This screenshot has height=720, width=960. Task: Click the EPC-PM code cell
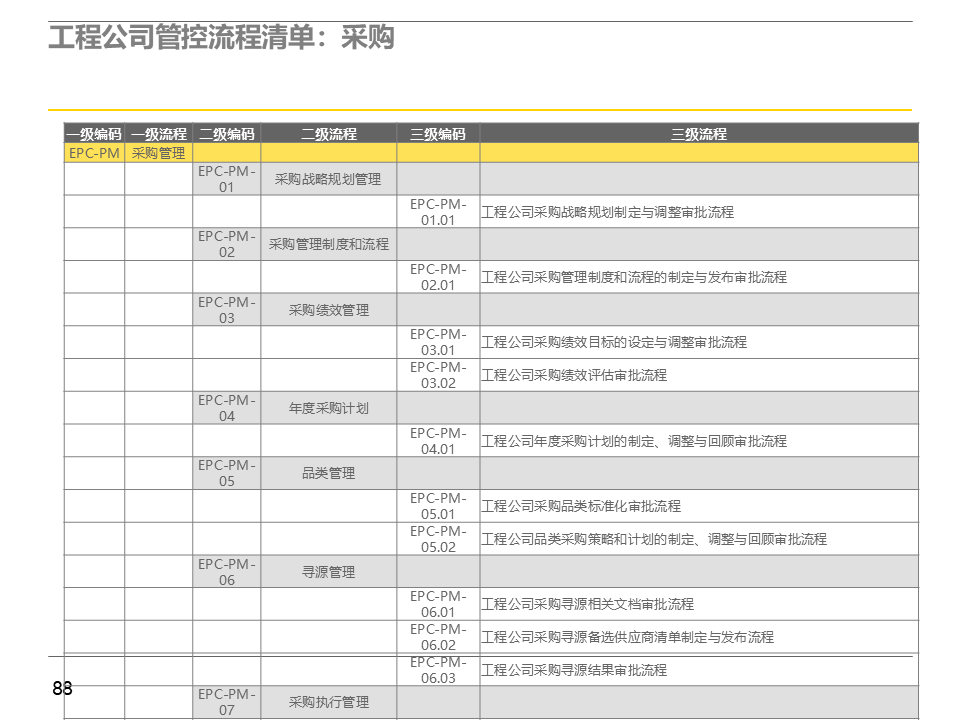tap(94, 153)
